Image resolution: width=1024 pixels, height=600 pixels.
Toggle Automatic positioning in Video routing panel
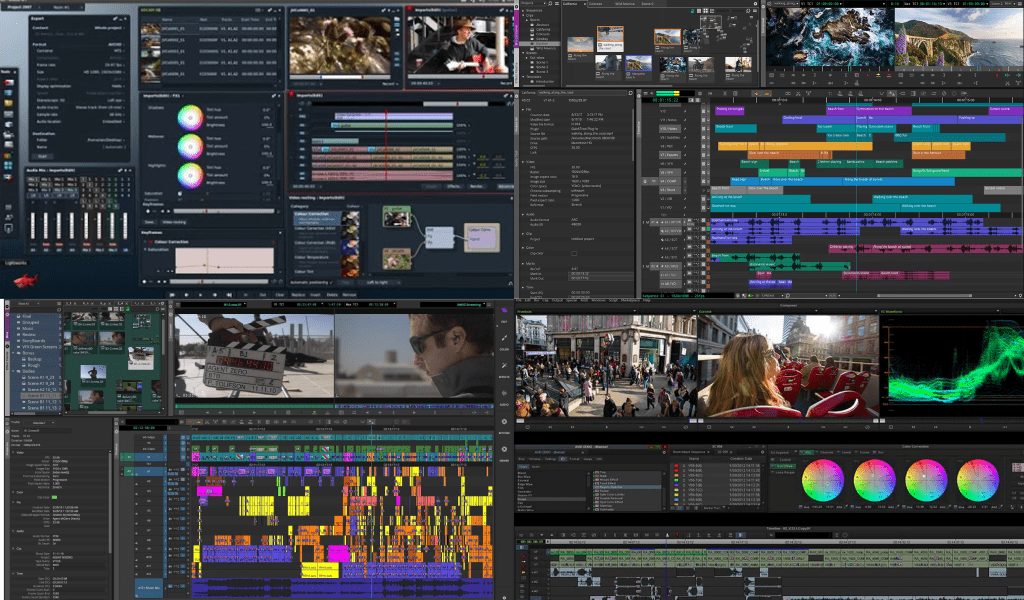[x=330, y=283]
